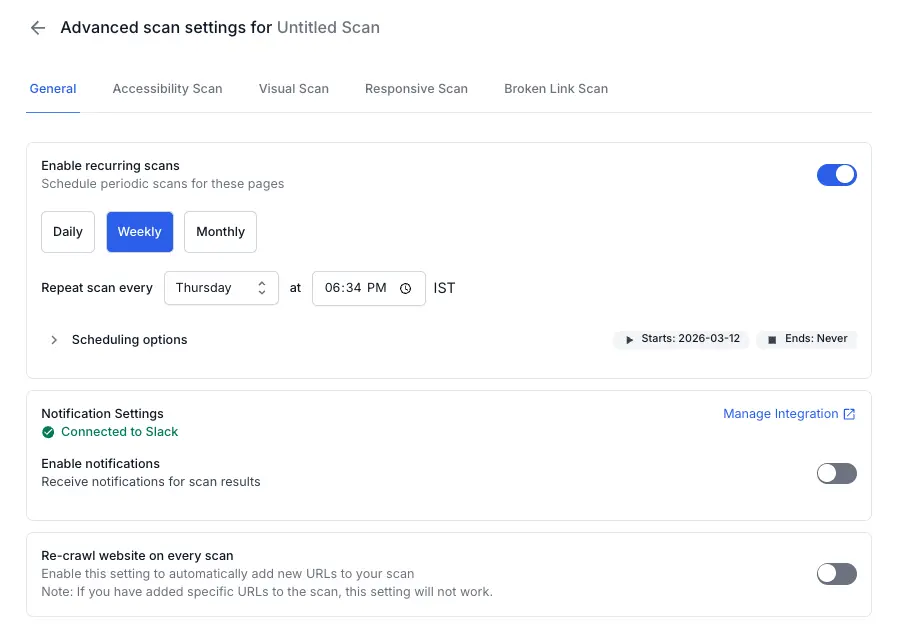Switch to the Responsive Scan tab
This screenshot has width=897, height=626.
coord(416,88)
